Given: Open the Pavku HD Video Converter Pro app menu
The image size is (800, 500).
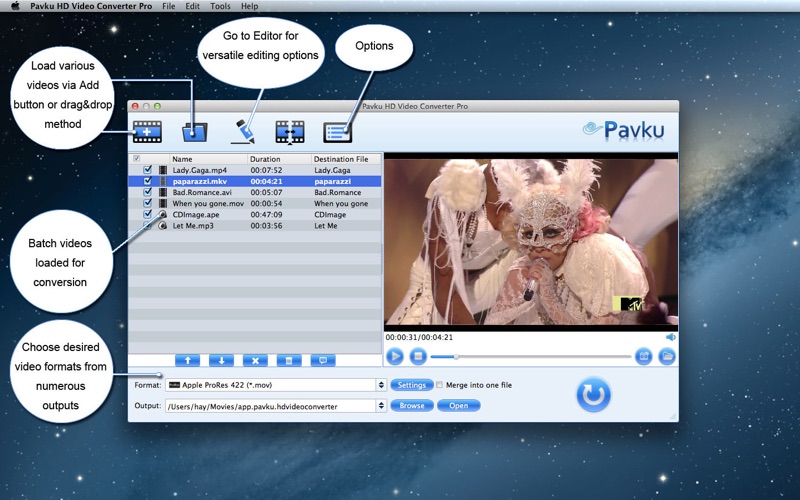Looking at the screenshot, I should click(x=91, y=6).
